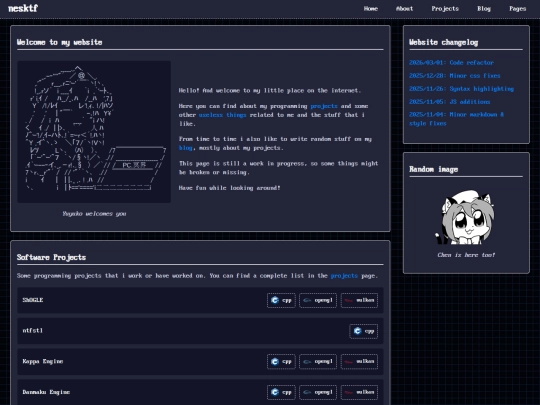Open the Blog nav item
The width and height of the screenshot is (540, 405).
pos(484,9)
